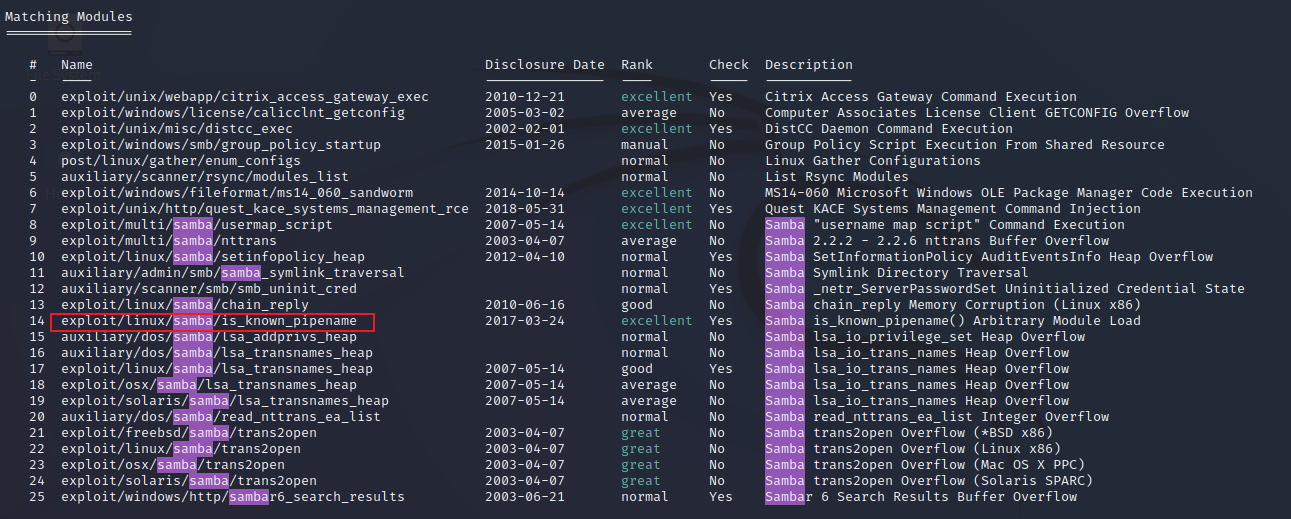Select module path exploit/linux/samba/setinfopolicy_heap
Image resolution: width=1291 pixels, height=519 pixels.
click(213, 257)
